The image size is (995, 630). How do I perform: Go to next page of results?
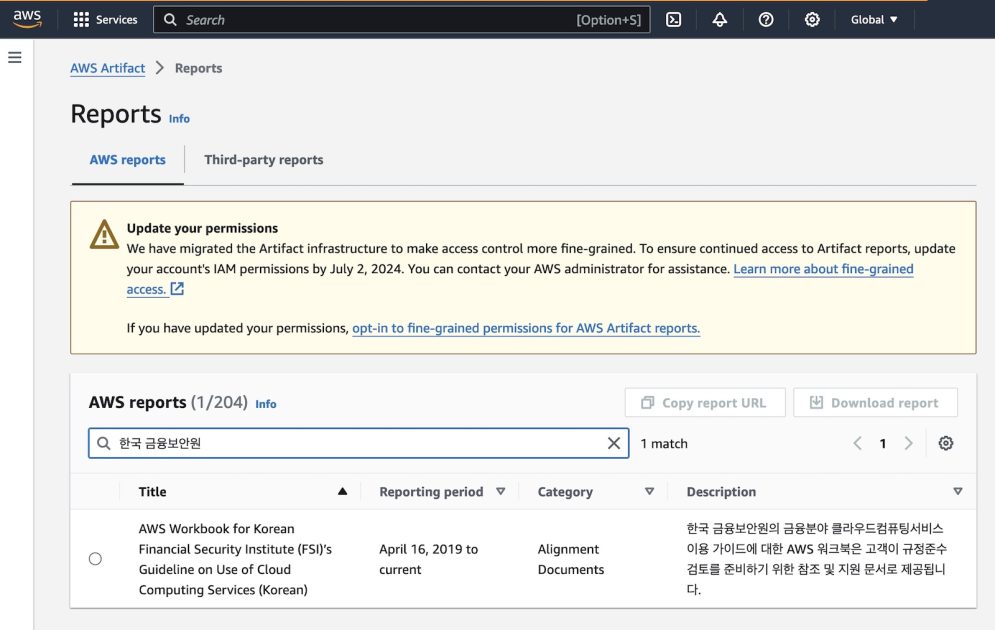click(908, 443)
